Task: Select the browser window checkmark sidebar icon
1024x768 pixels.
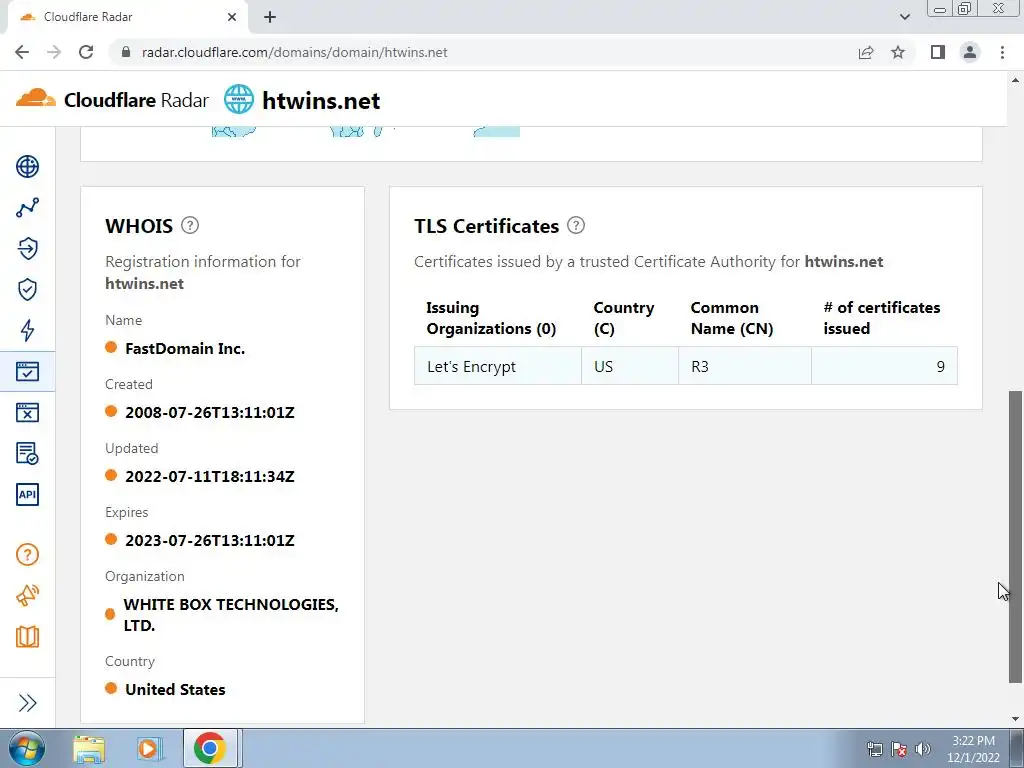Action: [27, 372]
